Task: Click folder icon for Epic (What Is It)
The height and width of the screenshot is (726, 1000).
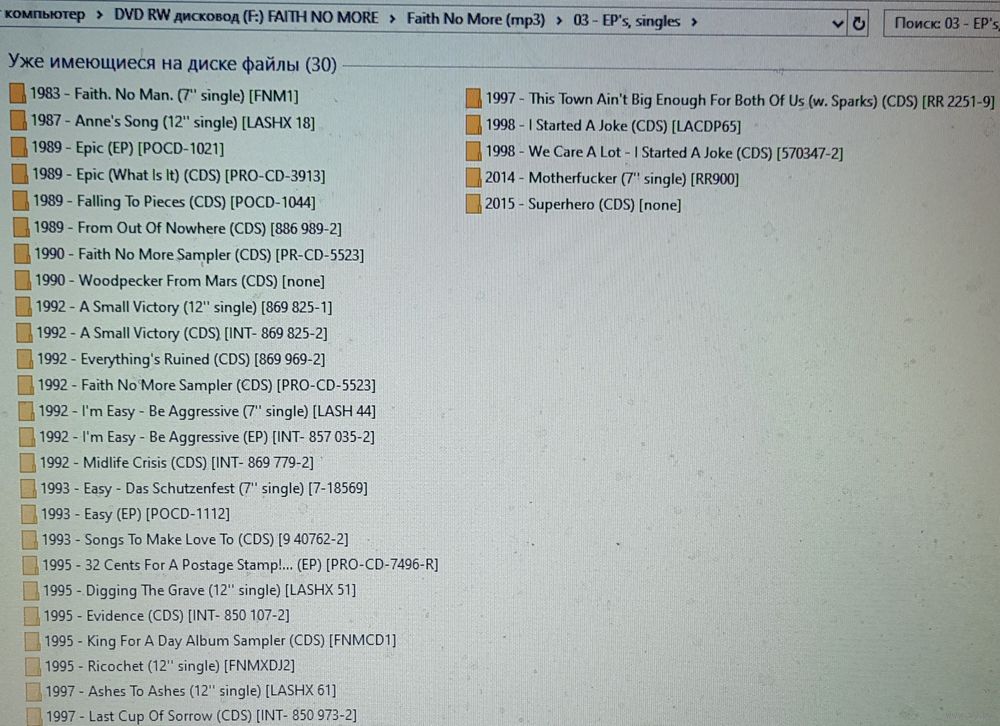Action: tap(20, 174)
